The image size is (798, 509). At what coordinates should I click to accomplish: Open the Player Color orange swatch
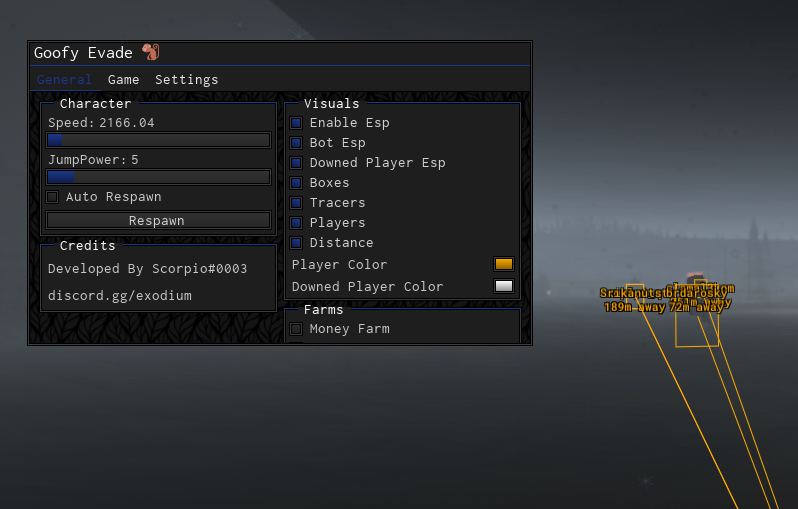point(504,264)
